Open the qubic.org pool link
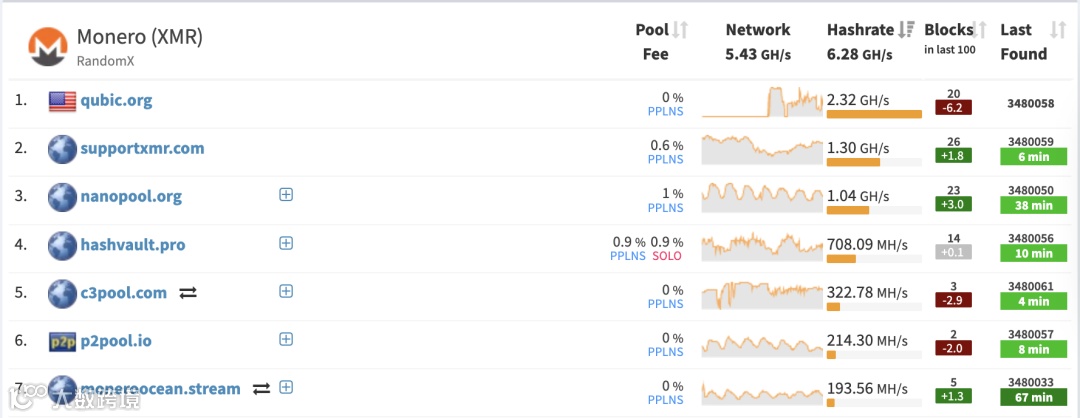The image size is (1080, 418). pos(116,100)
